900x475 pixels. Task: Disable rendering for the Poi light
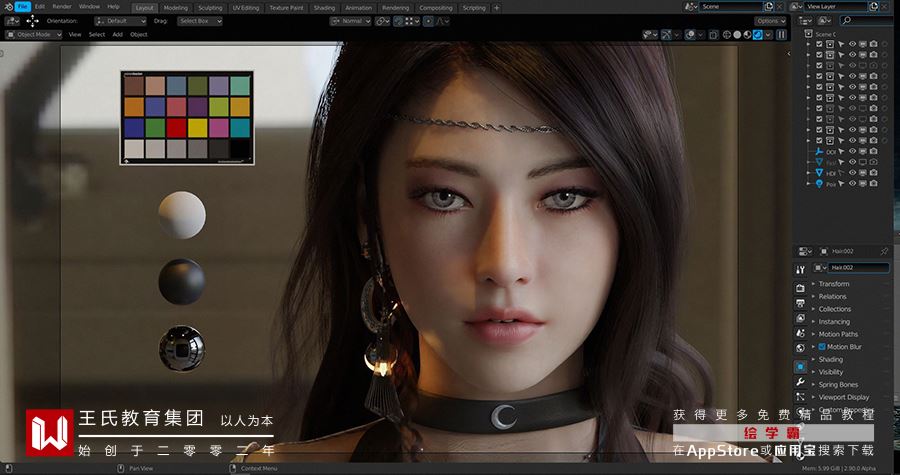pyautogui.click(x=873, y=184)
